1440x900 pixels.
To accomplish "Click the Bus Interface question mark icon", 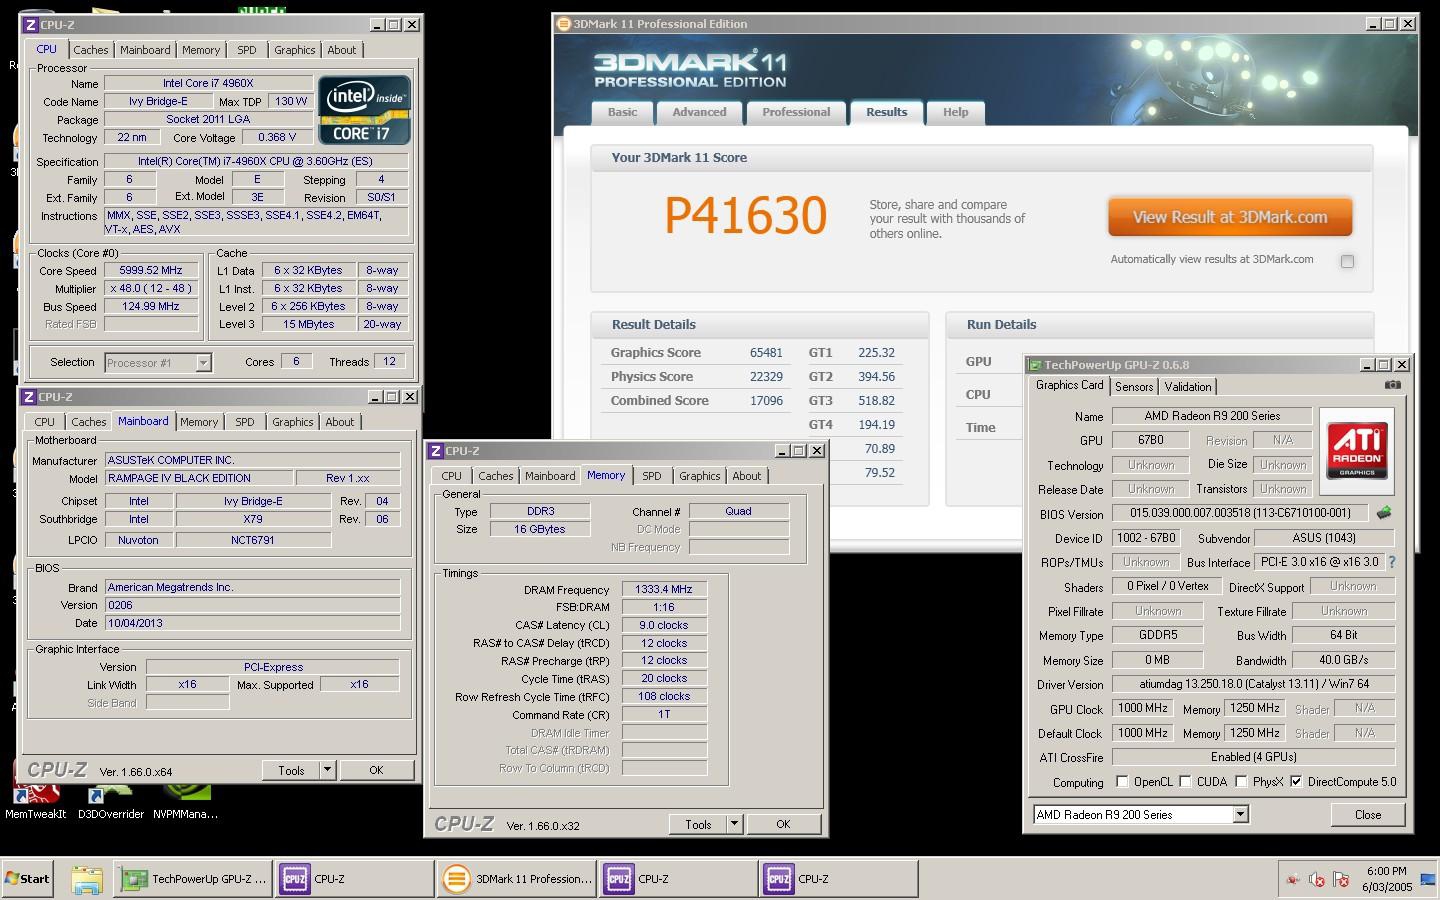I will coord(1391,562).
